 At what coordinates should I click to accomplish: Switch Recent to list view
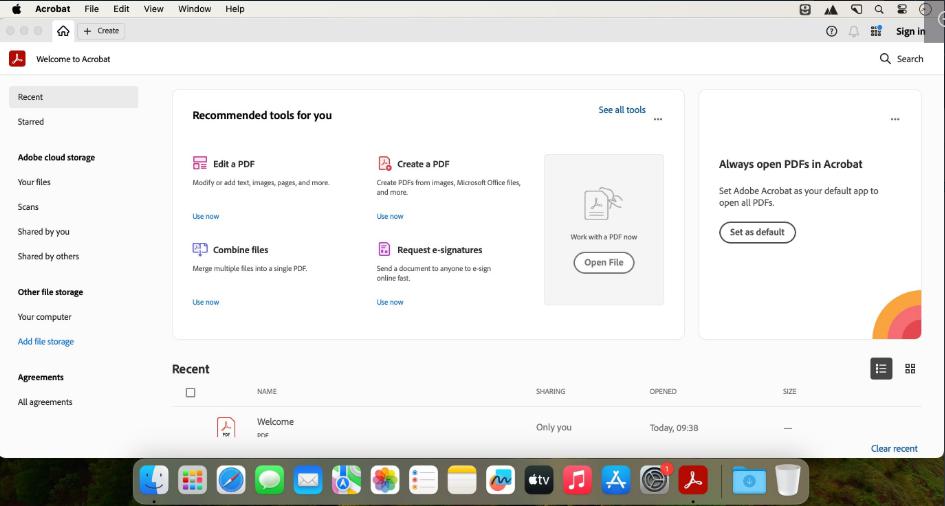click(x=881, y=369)
